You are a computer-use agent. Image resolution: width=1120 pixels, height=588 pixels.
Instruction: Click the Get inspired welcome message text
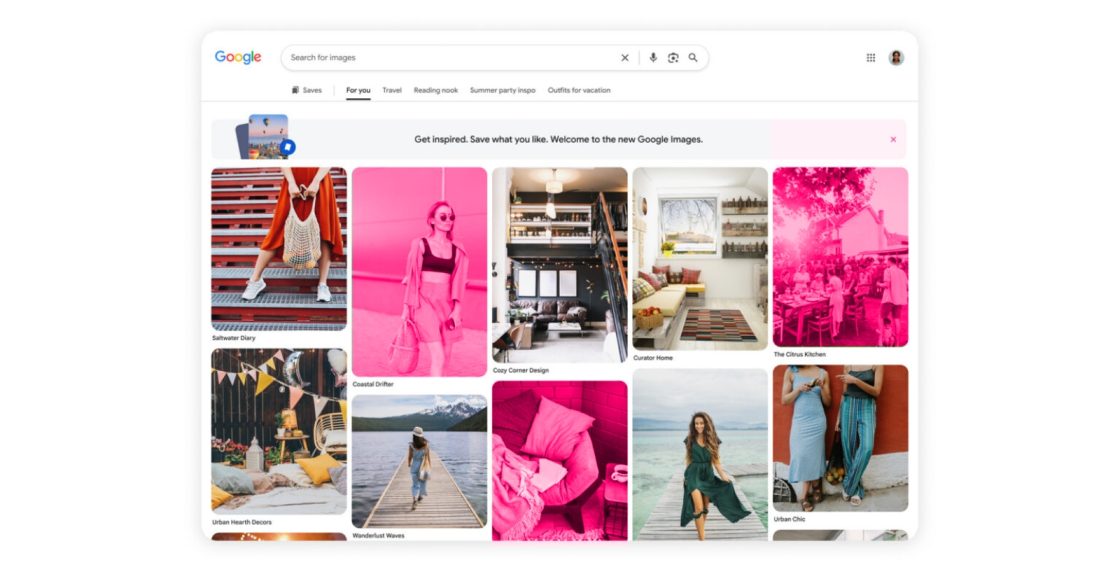click(559, 139)
